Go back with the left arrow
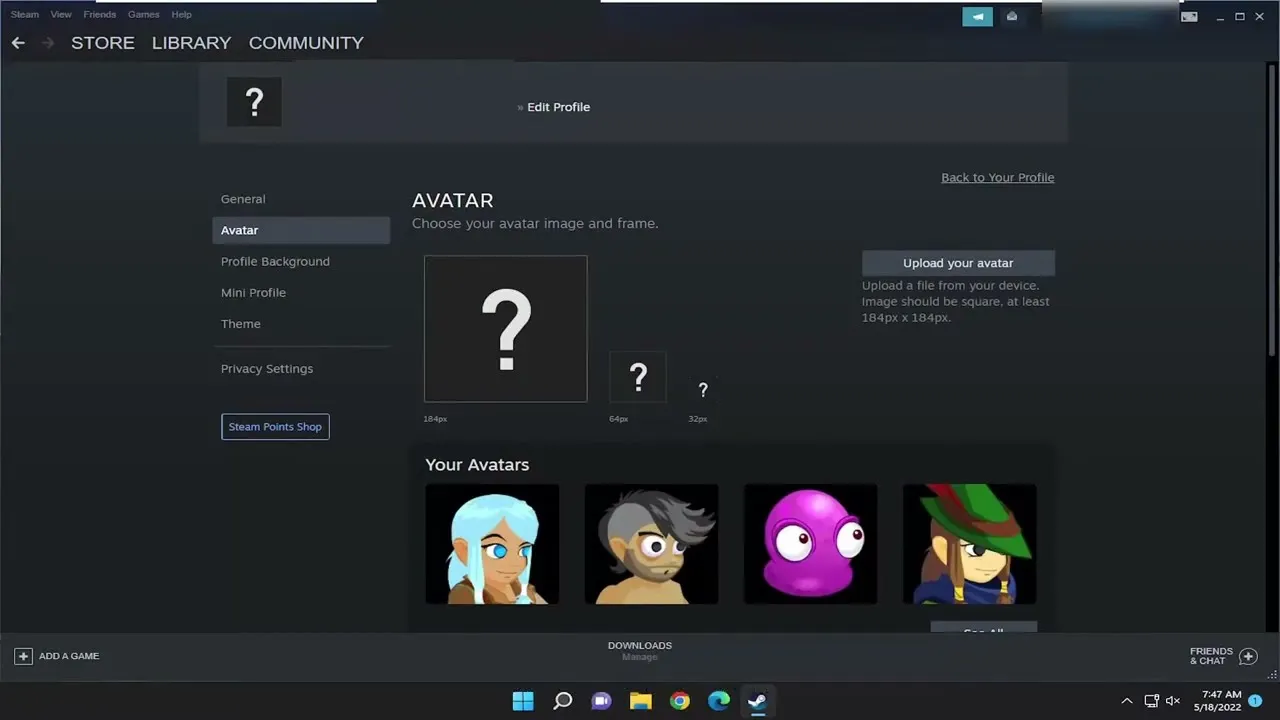 [18, 43]
